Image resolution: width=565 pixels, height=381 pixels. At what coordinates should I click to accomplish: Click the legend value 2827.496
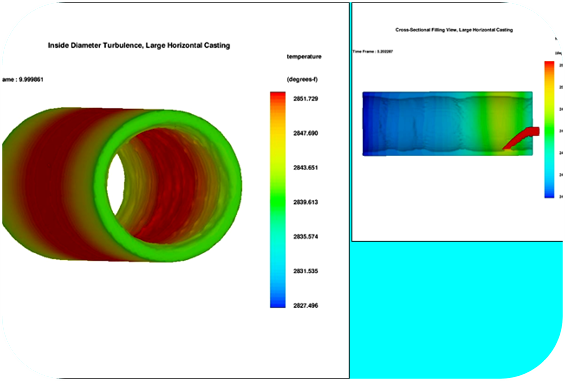pos(306,306)
